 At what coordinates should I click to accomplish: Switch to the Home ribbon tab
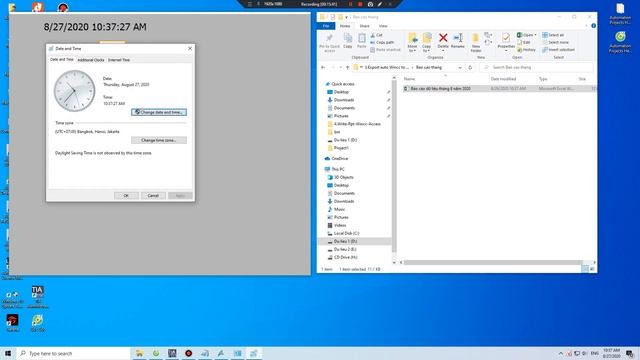point(345,26)
